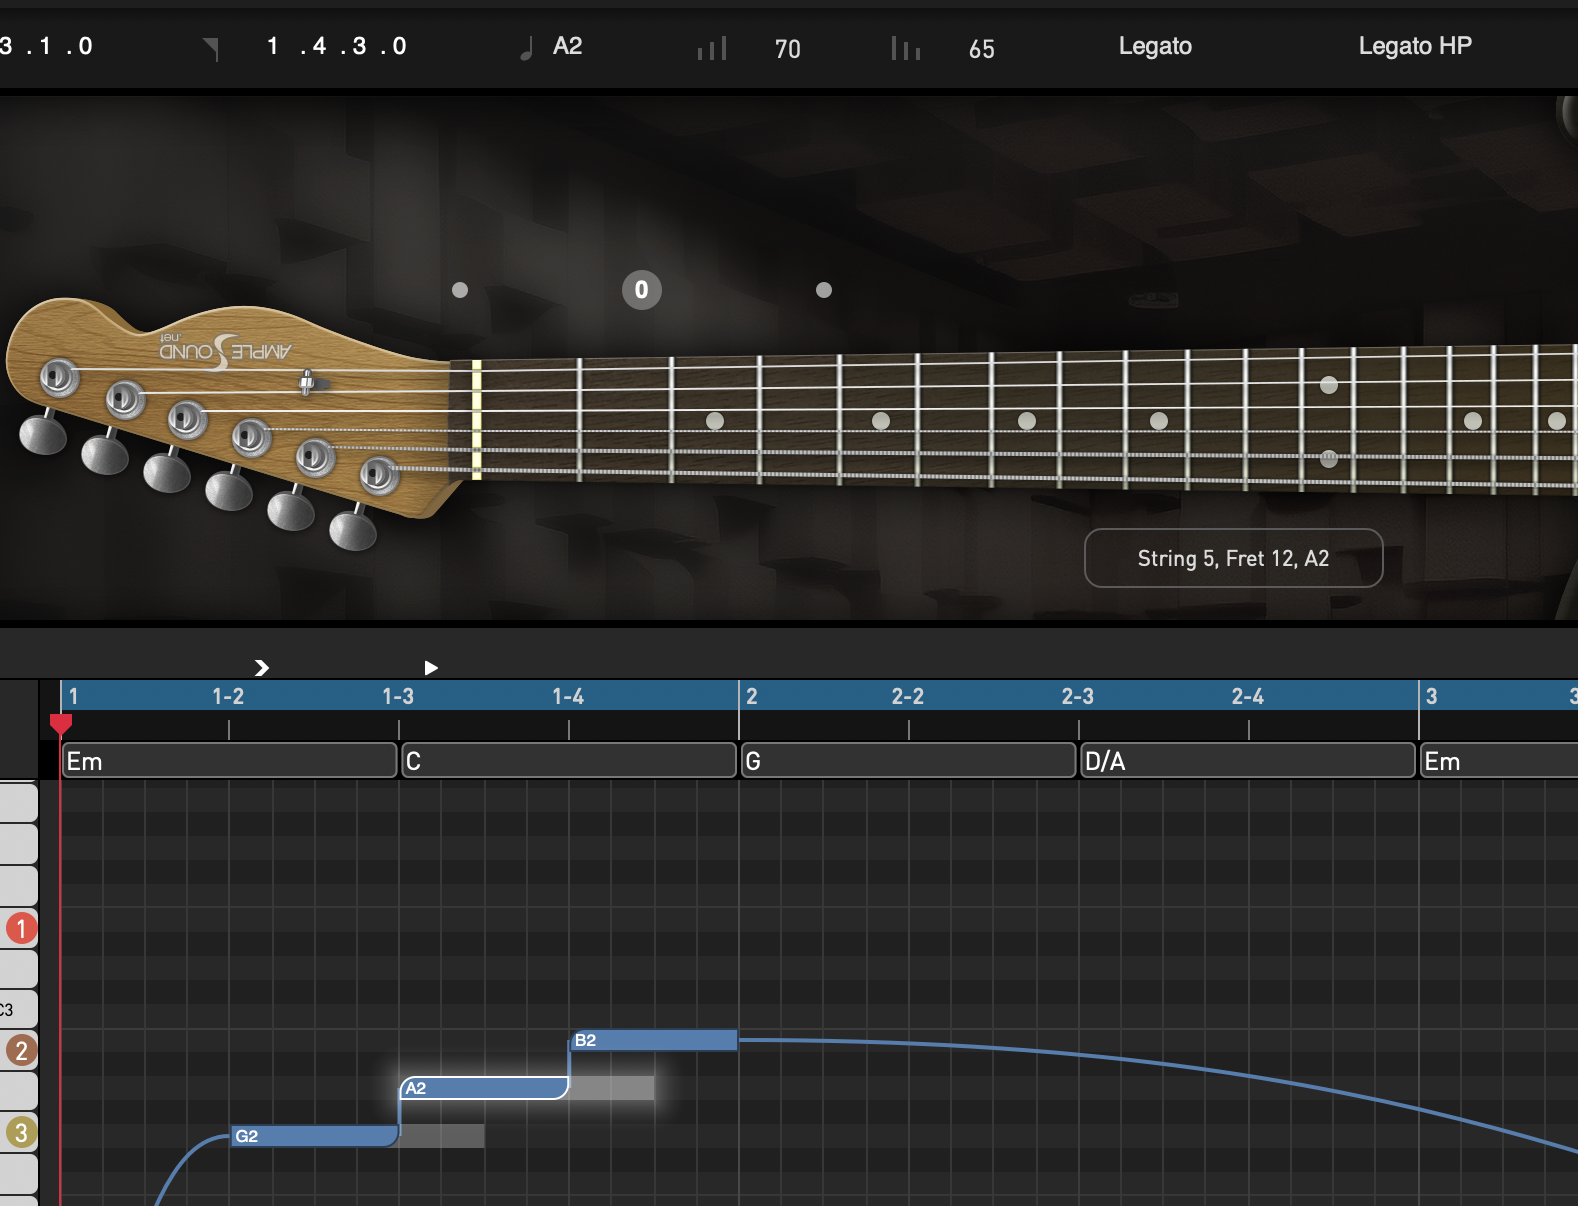1578x1206 pixels.
Task: Jump to beat 1-2 on the ruler
Action: coord(228,696)
